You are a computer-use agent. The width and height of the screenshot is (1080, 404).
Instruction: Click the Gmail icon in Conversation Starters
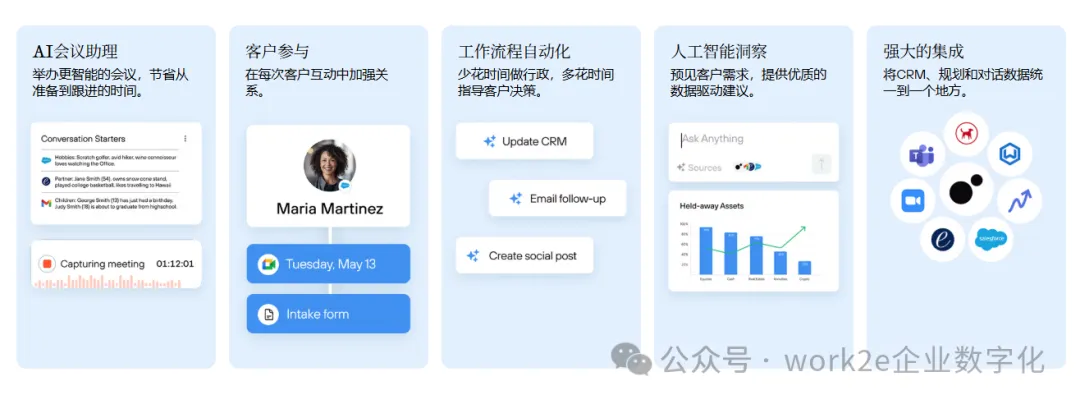tap(46, 203)
